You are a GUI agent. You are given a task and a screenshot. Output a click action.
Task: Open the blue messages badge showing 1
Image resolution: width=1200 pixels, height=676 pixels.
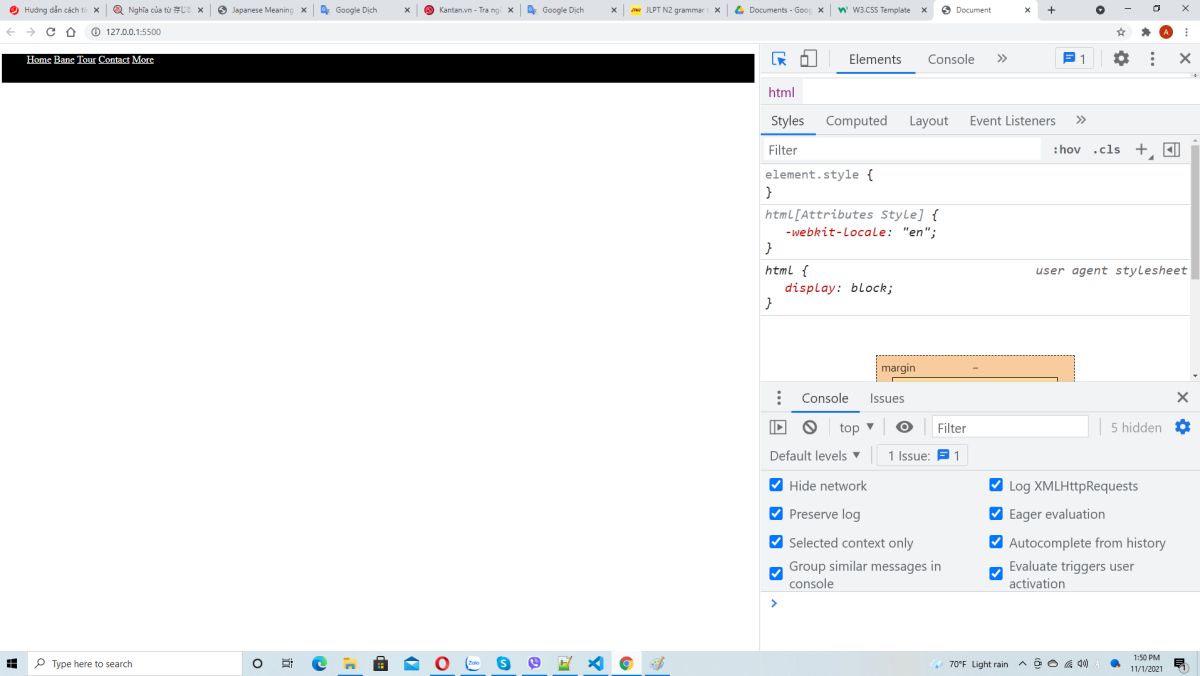1074,59
